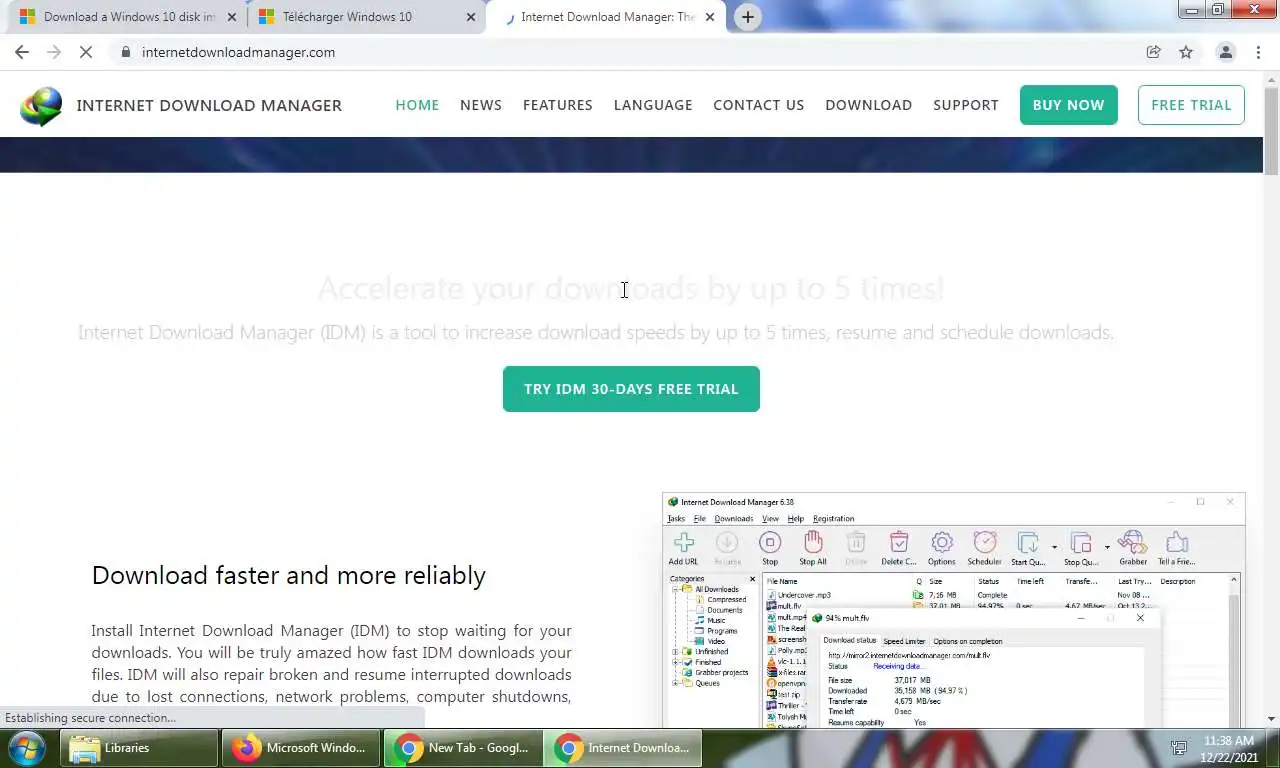Share this page using the share icon
The image size is (1280, 768).
coord(1153,52)
